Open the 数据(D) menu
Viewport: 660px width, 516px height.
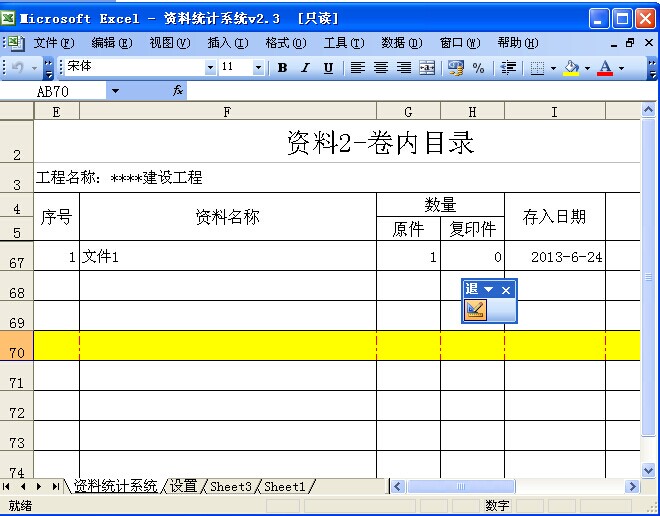(402, 43)
